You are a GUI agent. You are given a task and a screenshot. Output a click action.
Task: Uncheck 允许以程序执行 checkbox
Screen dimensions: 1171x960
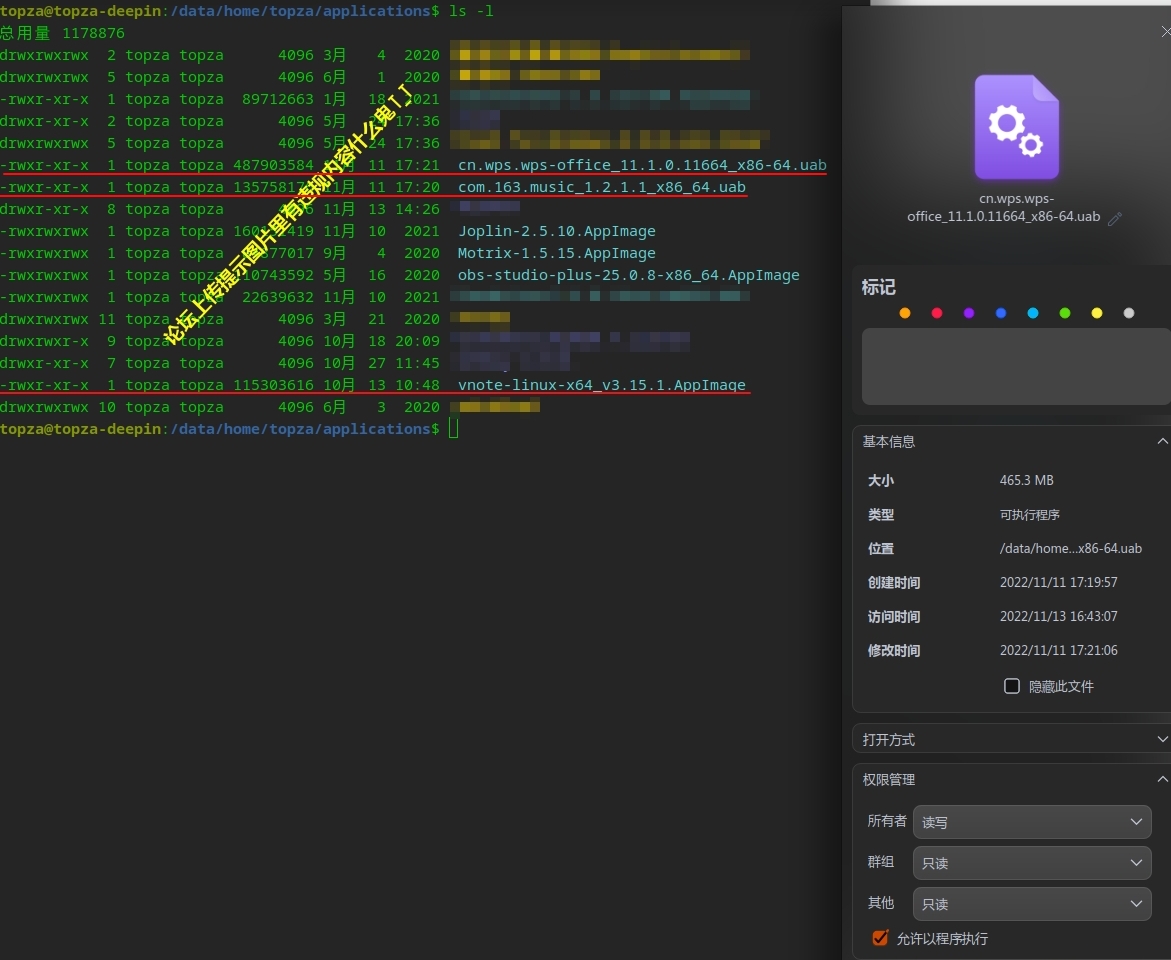(880, 938)
